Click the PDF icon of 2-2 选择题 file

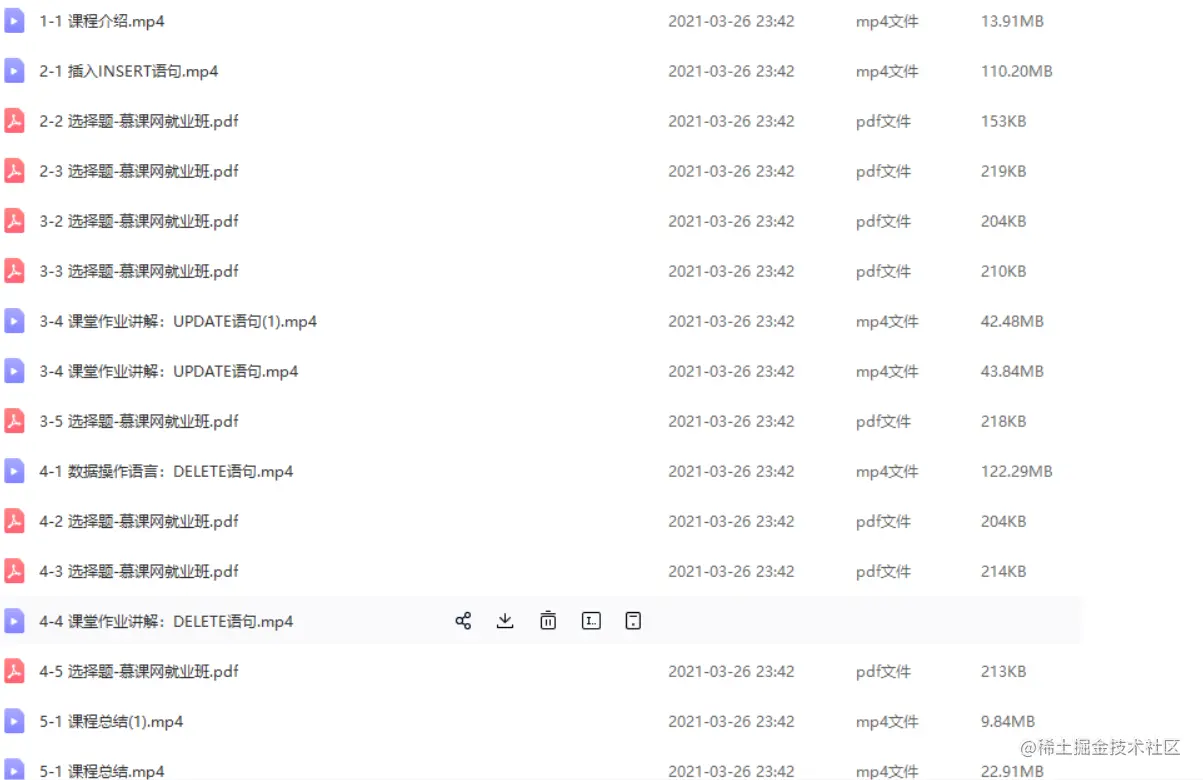[x=14, y=121]
